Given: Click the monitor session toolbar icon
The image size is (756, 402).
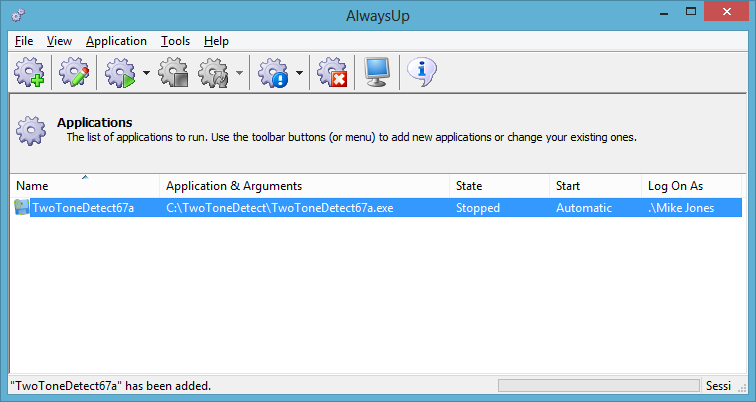Looking at the screenshot, I should click(377, 72).
